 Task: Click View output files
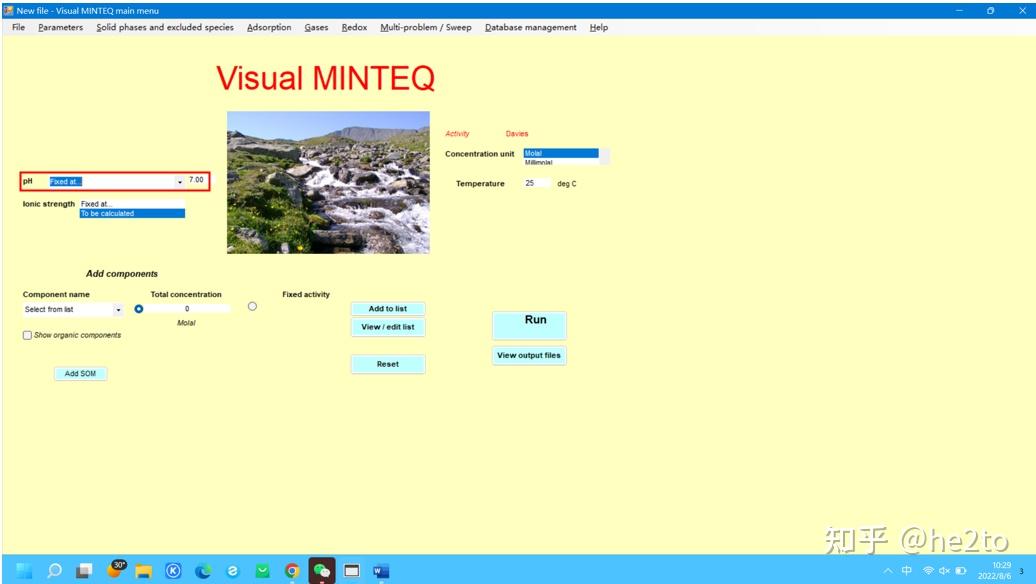coord(529,355)
